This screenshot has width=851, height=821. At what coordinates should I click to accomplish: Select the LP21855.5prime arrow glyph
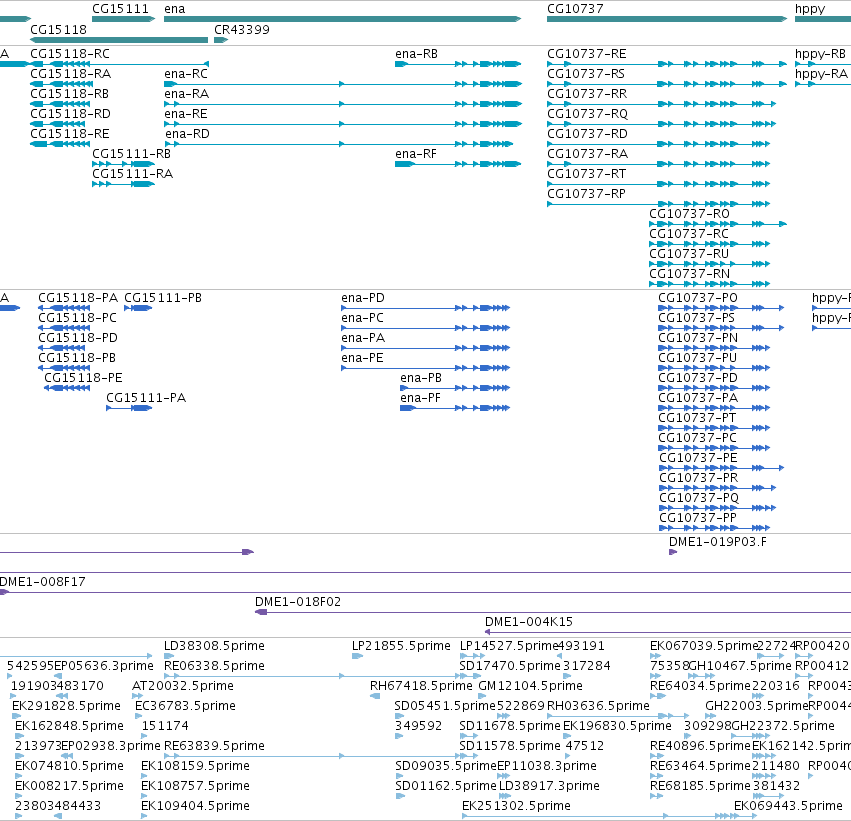[x=357, y=656]
